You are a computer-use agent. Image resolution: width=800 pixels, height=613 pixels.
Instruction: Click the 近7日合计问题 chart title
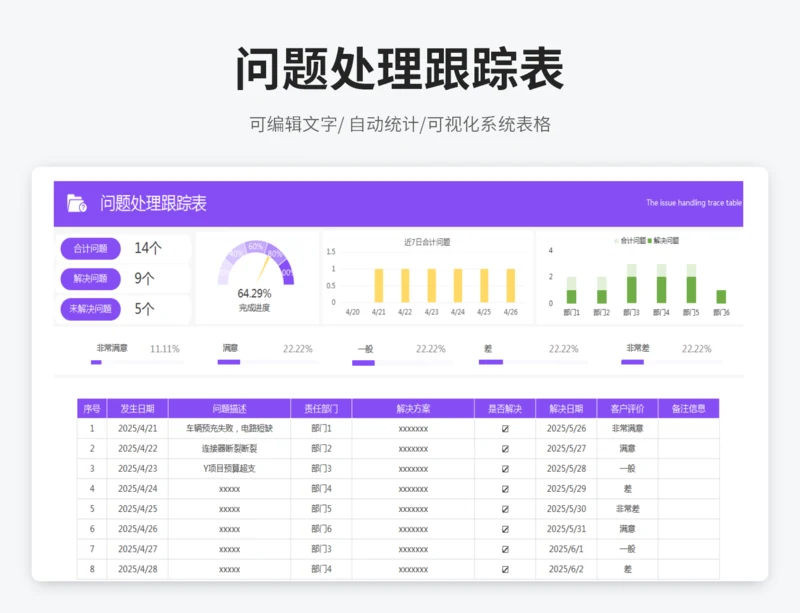point(427,242)
